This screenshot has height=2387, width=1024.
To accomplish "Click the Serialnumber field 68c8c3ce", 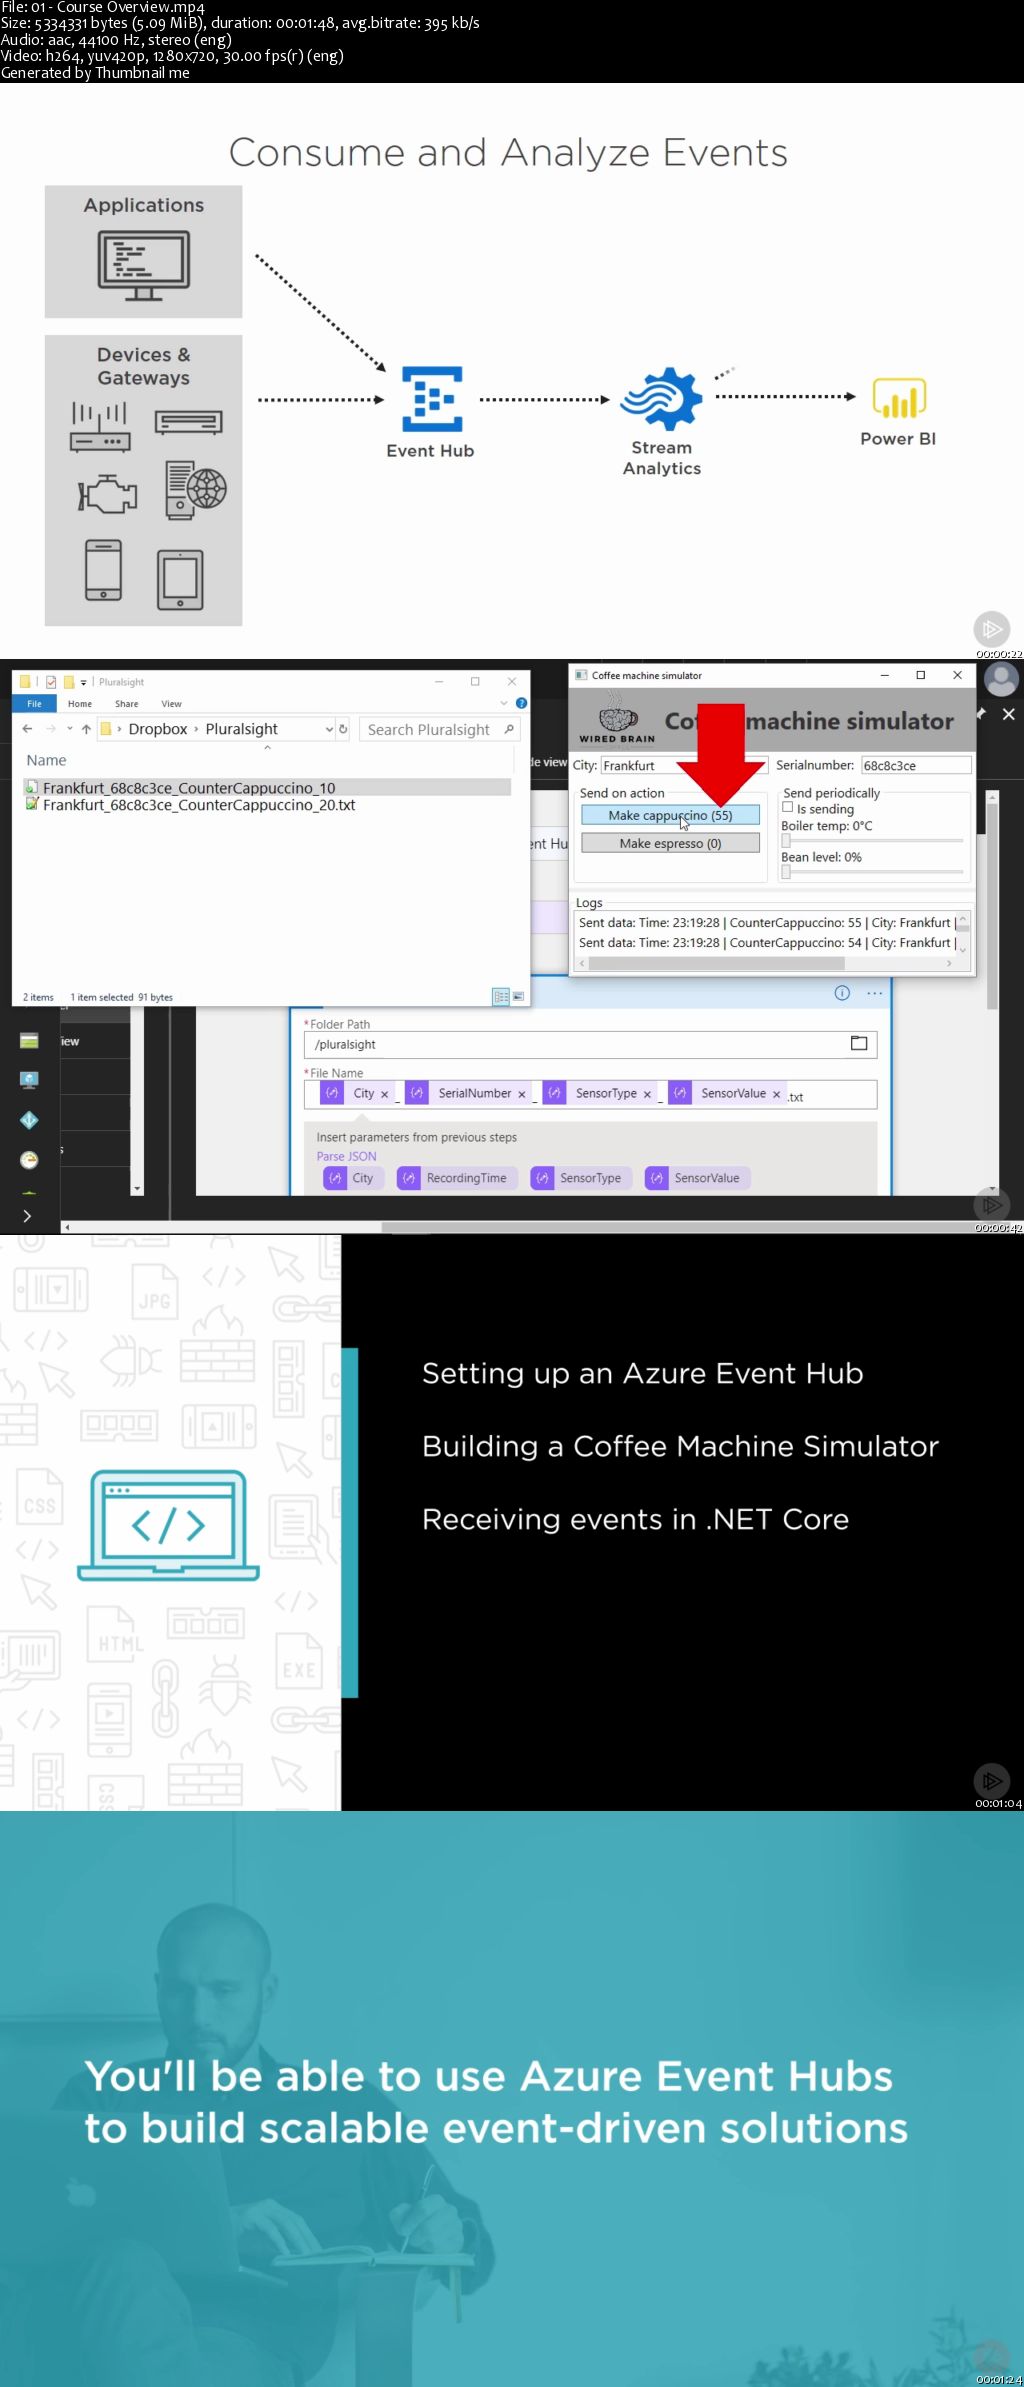I will click(915, 766).
